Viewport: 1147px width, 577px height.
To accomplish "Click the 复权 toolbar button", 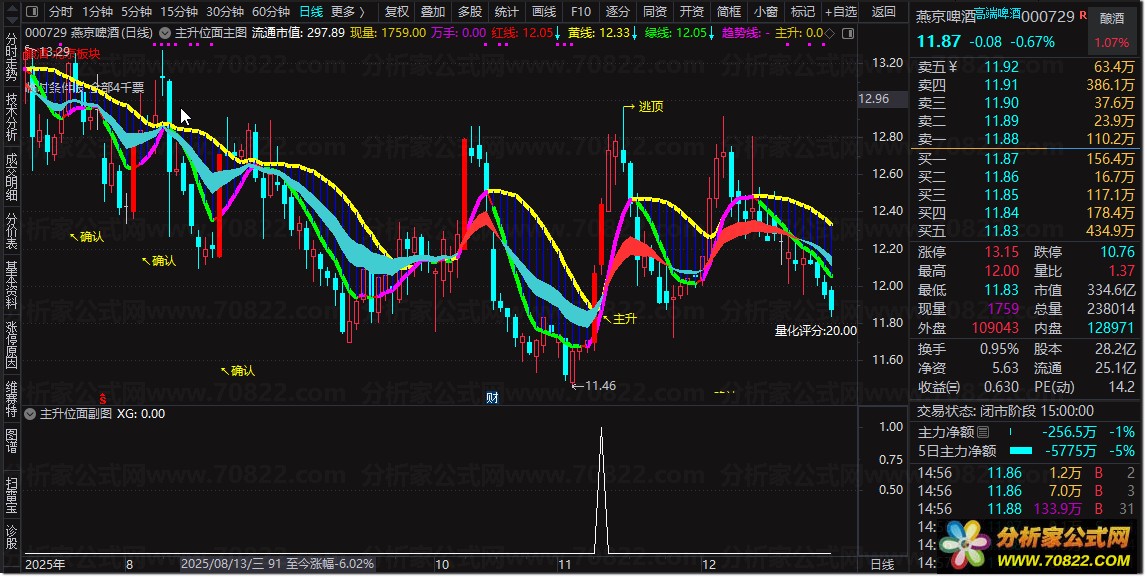I will (396, 12).
